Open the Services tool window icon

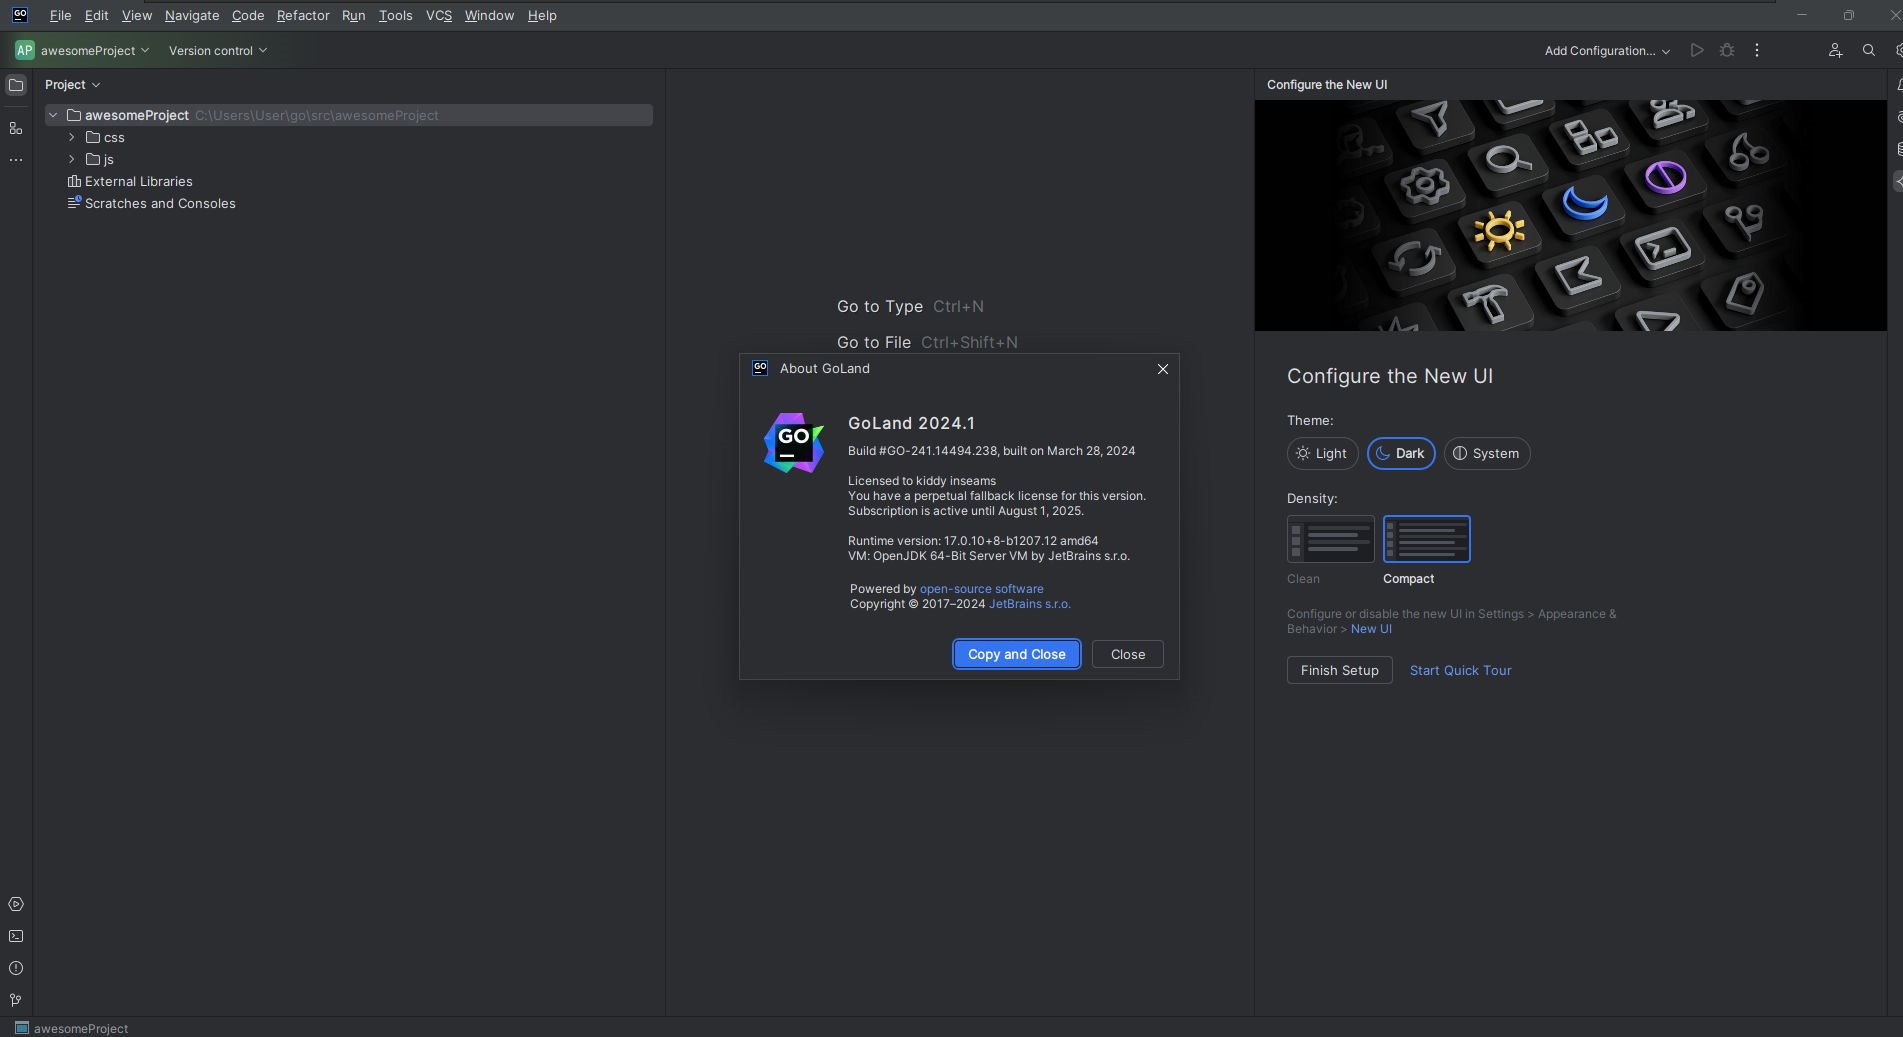pyautogui.click(x=16, y=904)
